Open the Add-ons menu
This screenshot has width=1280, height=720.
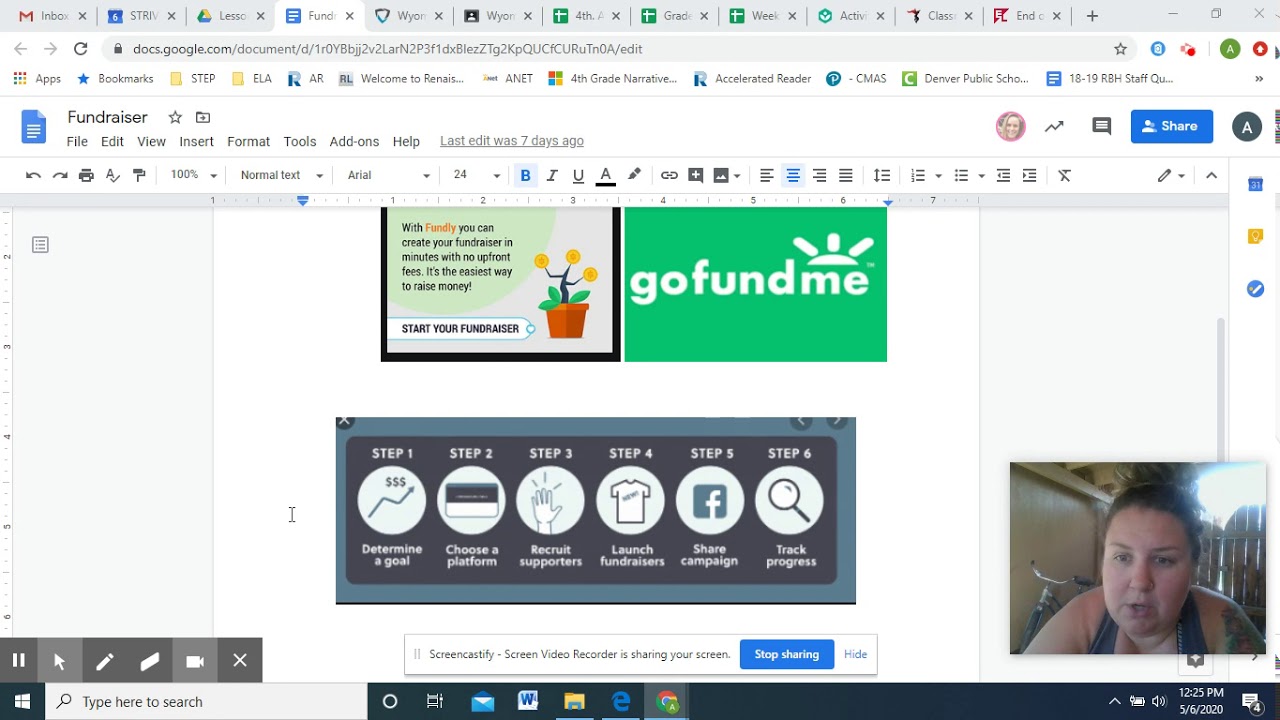click(x=354, y=141)
